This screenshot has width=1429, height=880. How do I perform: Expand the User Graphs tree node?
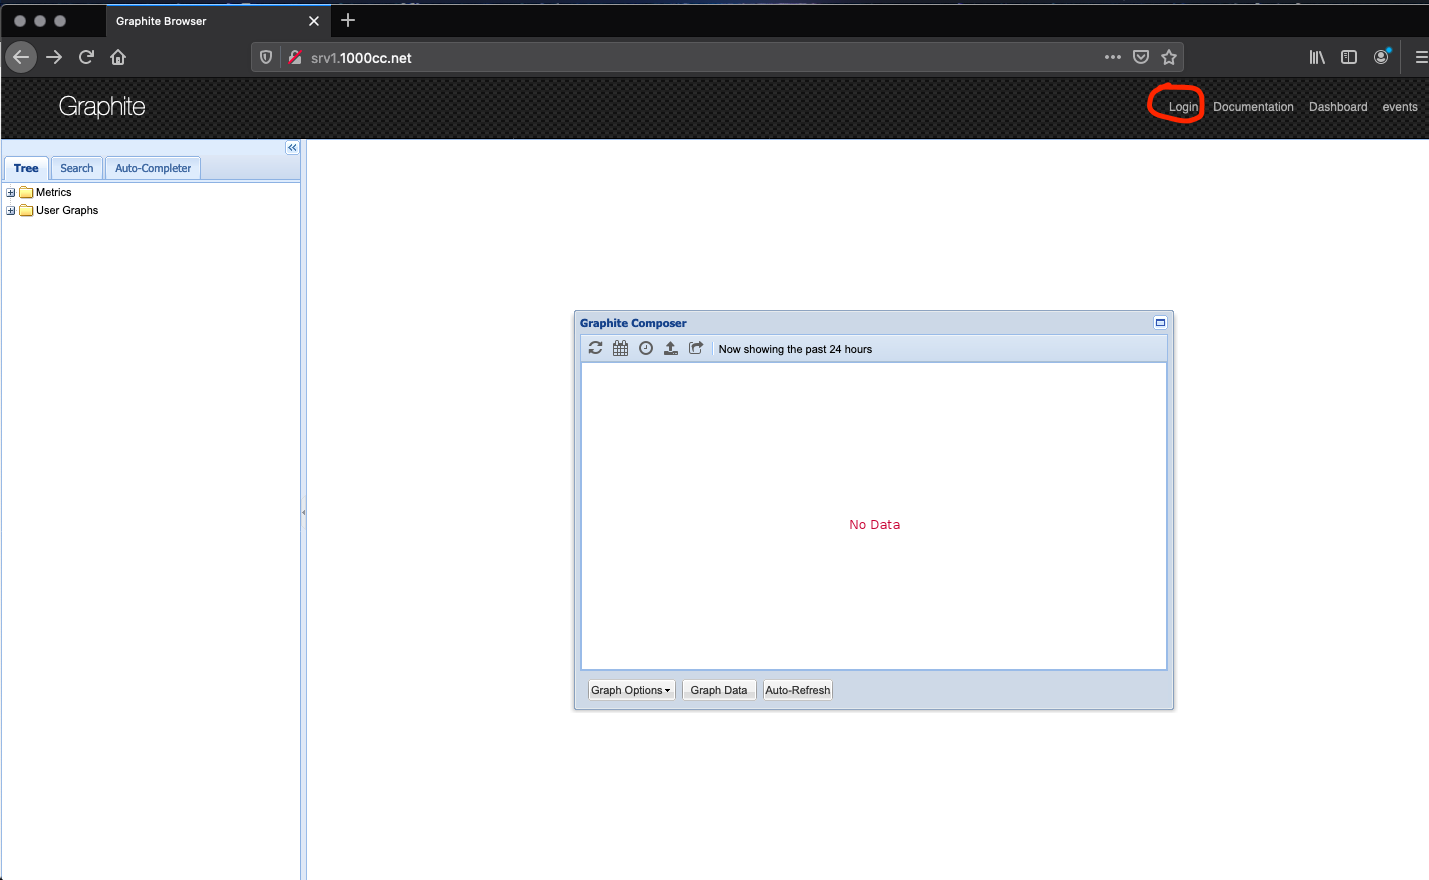click(x=11, y=210)
